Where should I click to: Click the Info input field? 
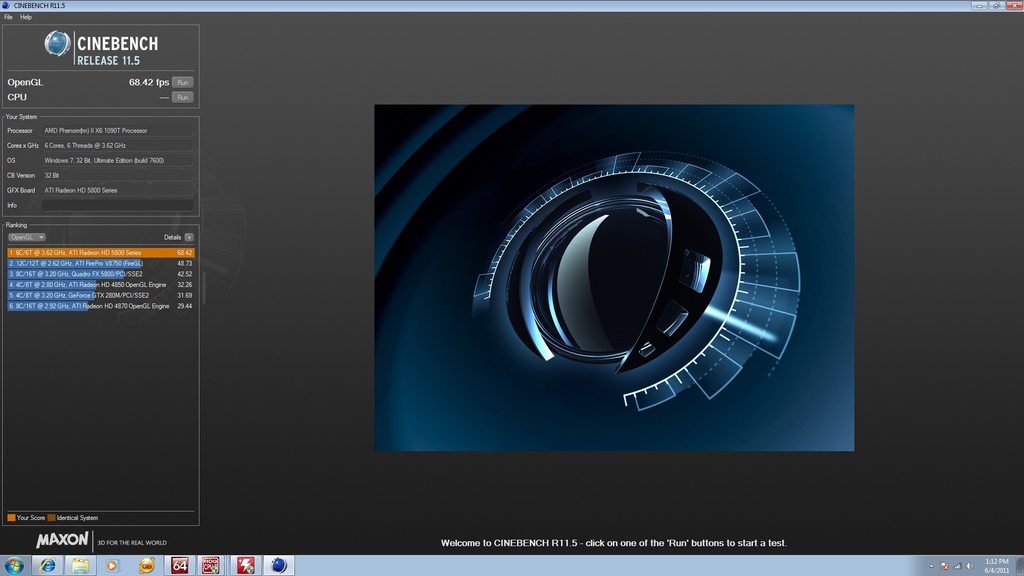[x=118, y=205]
